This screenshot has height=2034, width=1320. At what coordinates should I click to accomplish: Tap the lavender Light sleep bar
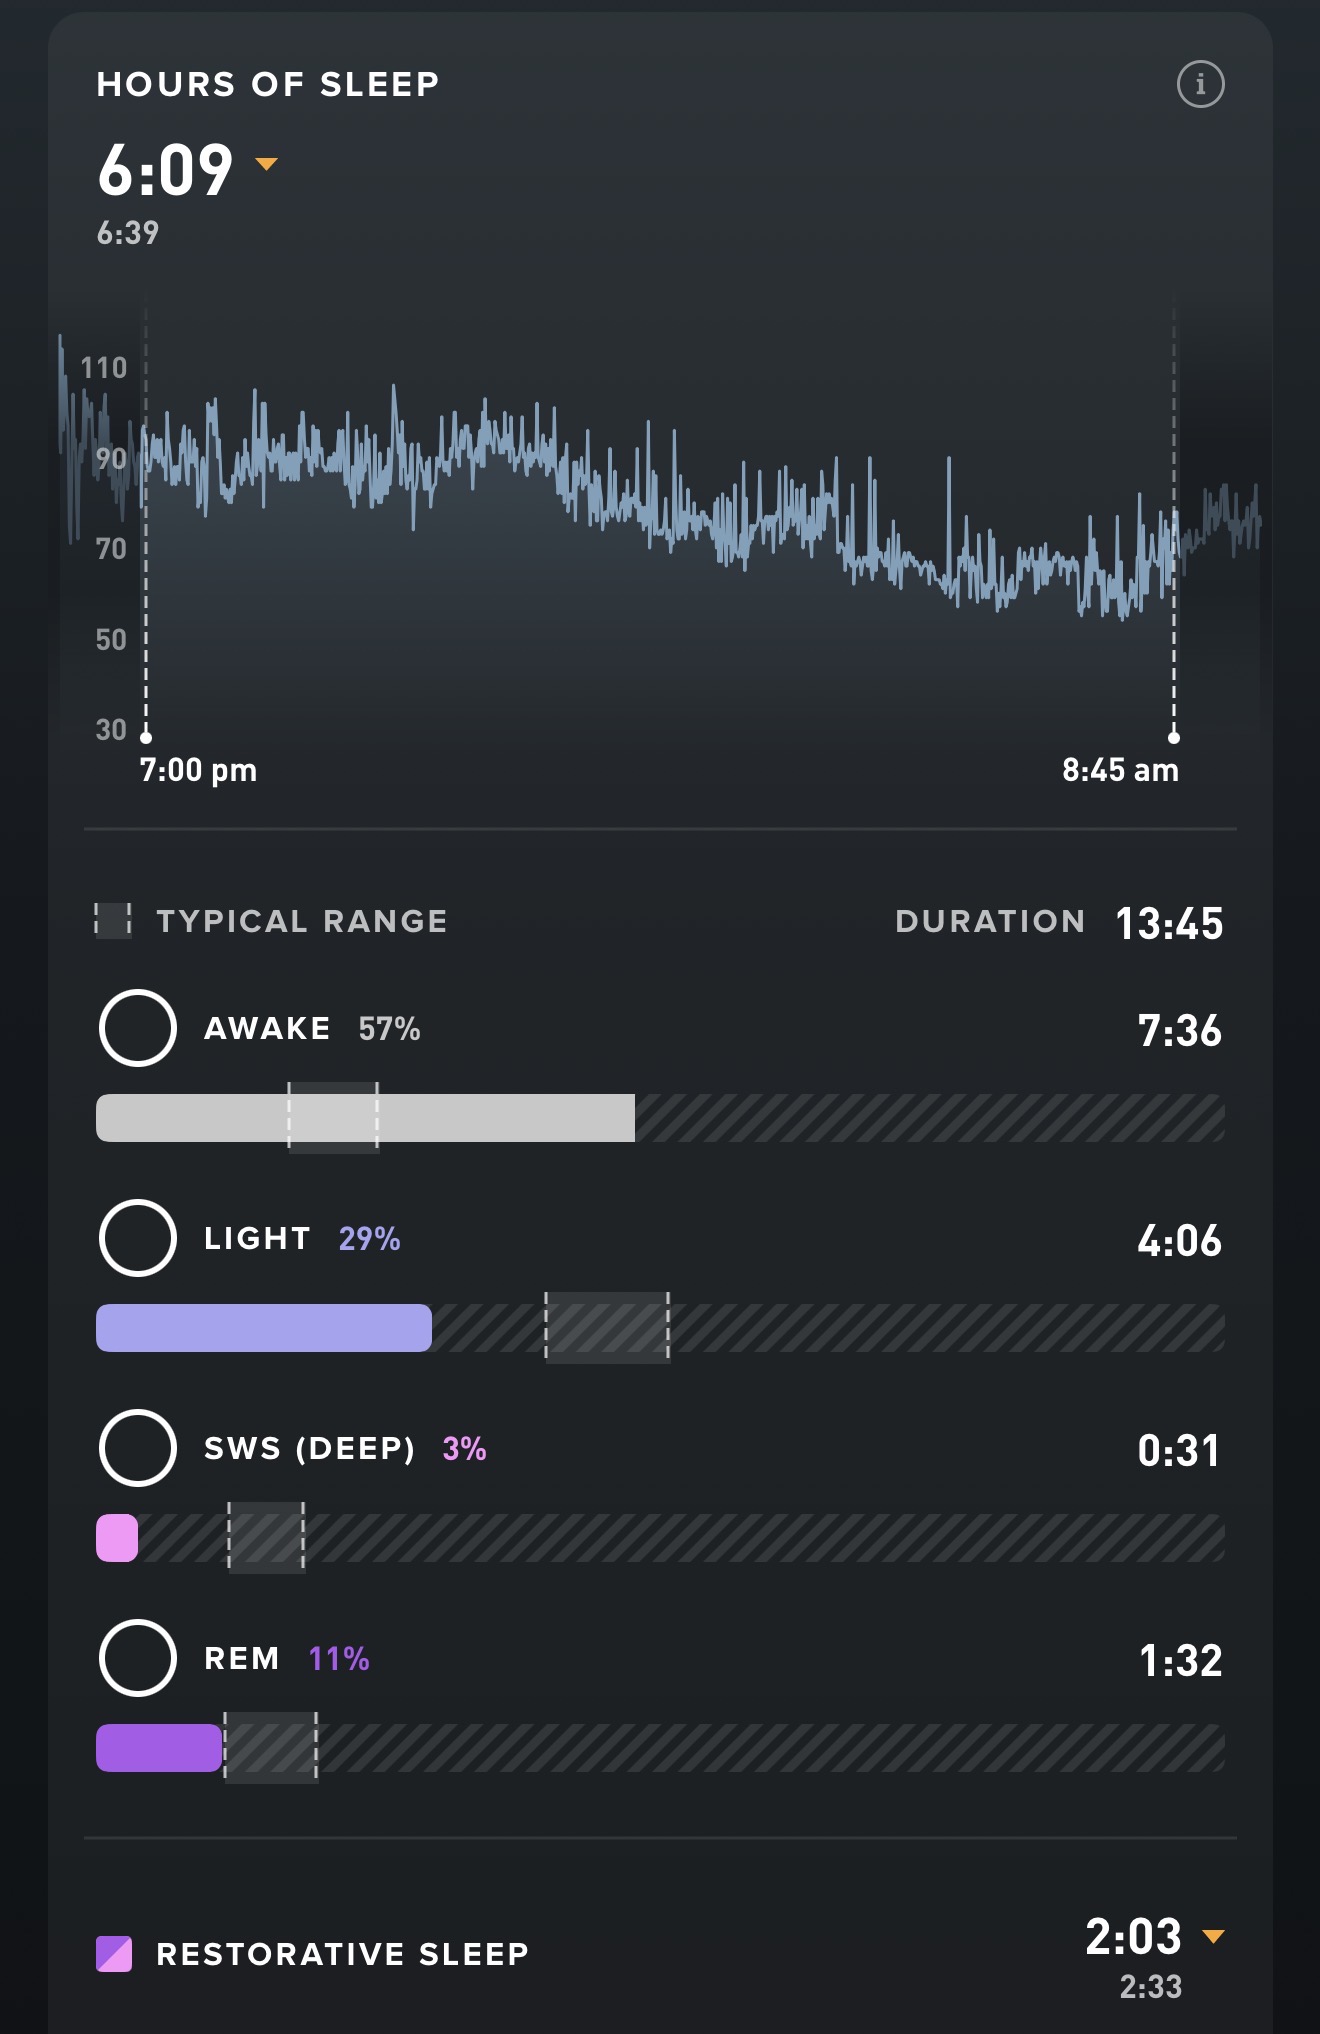[264, 1328]
